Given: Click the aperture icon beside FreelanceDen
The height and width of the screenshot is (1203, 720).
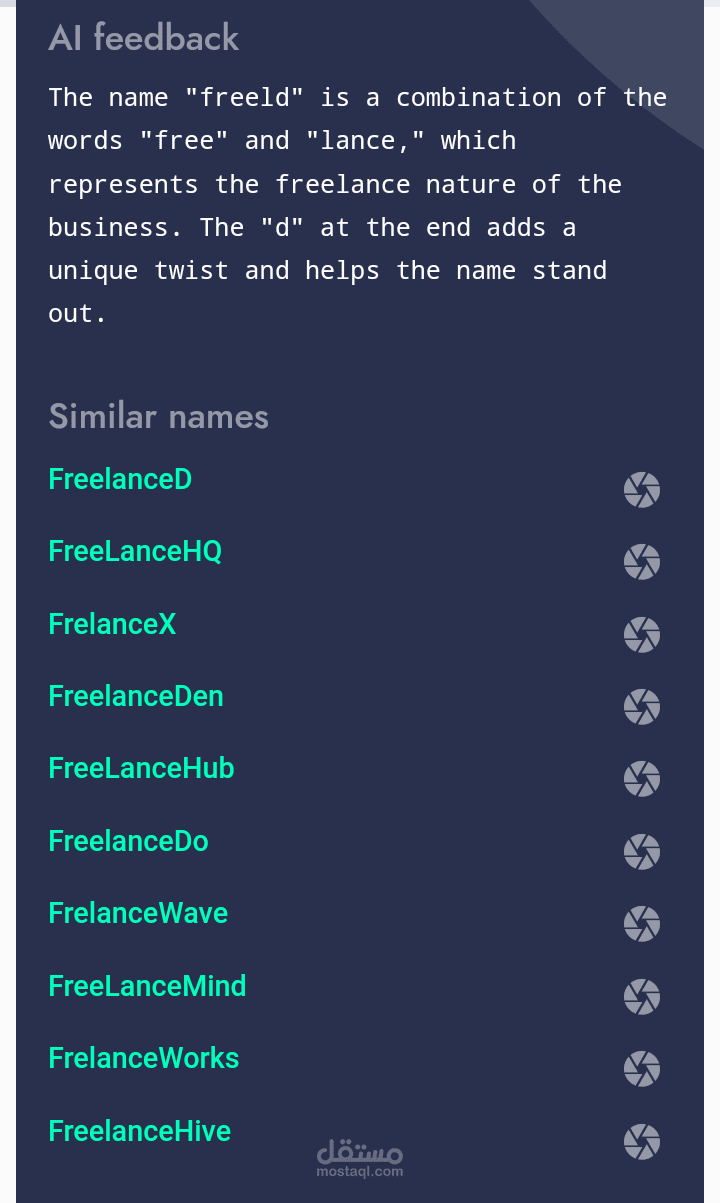Looking at the screenshot, I should [642, 707].
